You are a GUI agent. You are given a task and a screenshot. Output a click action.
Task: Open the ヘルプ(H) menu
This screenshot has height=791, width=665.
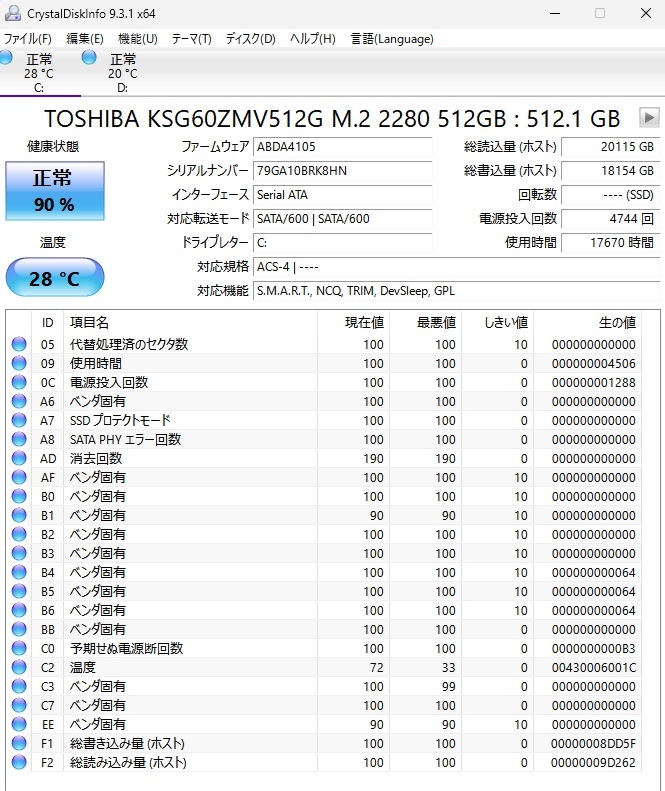coord(313,39)
